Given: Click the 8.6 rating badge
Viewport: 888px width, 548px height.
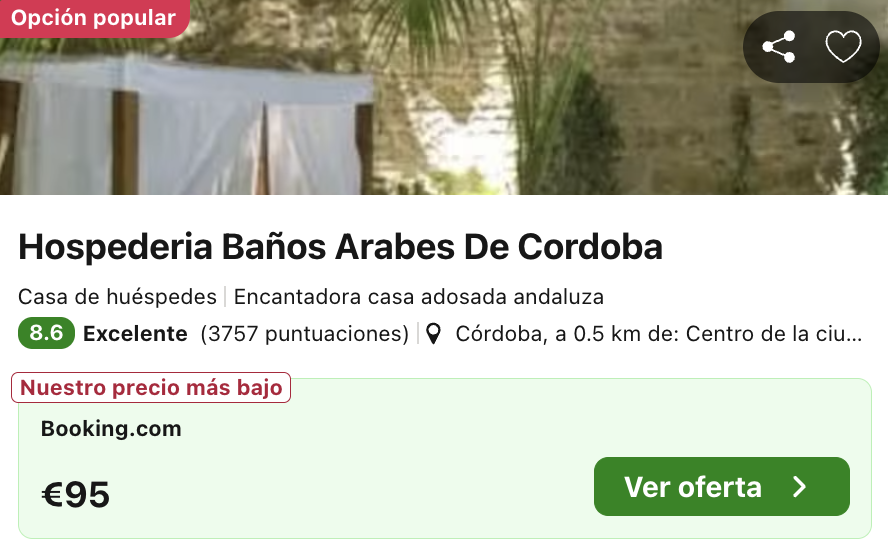Looking at the screenshot, I should tap(46, 333).
